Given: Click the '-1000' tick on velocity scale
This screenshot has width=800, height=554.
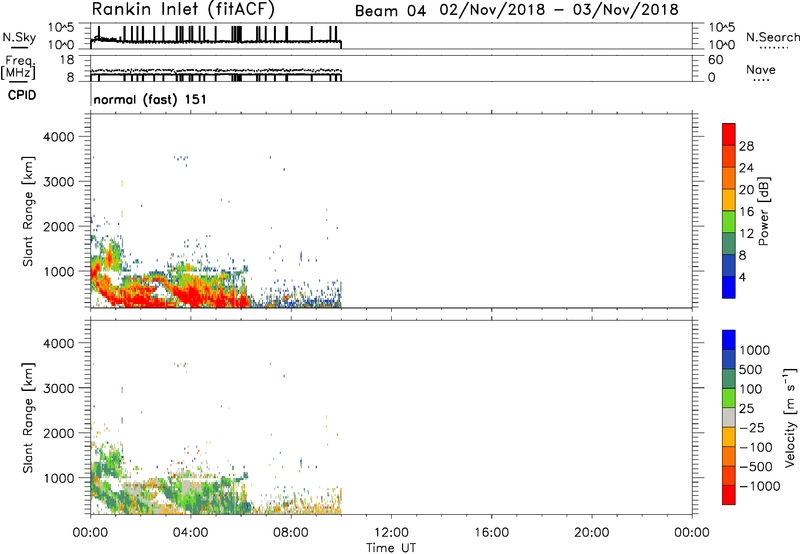Looking at the screenshot, I should (x=759, y=486).
